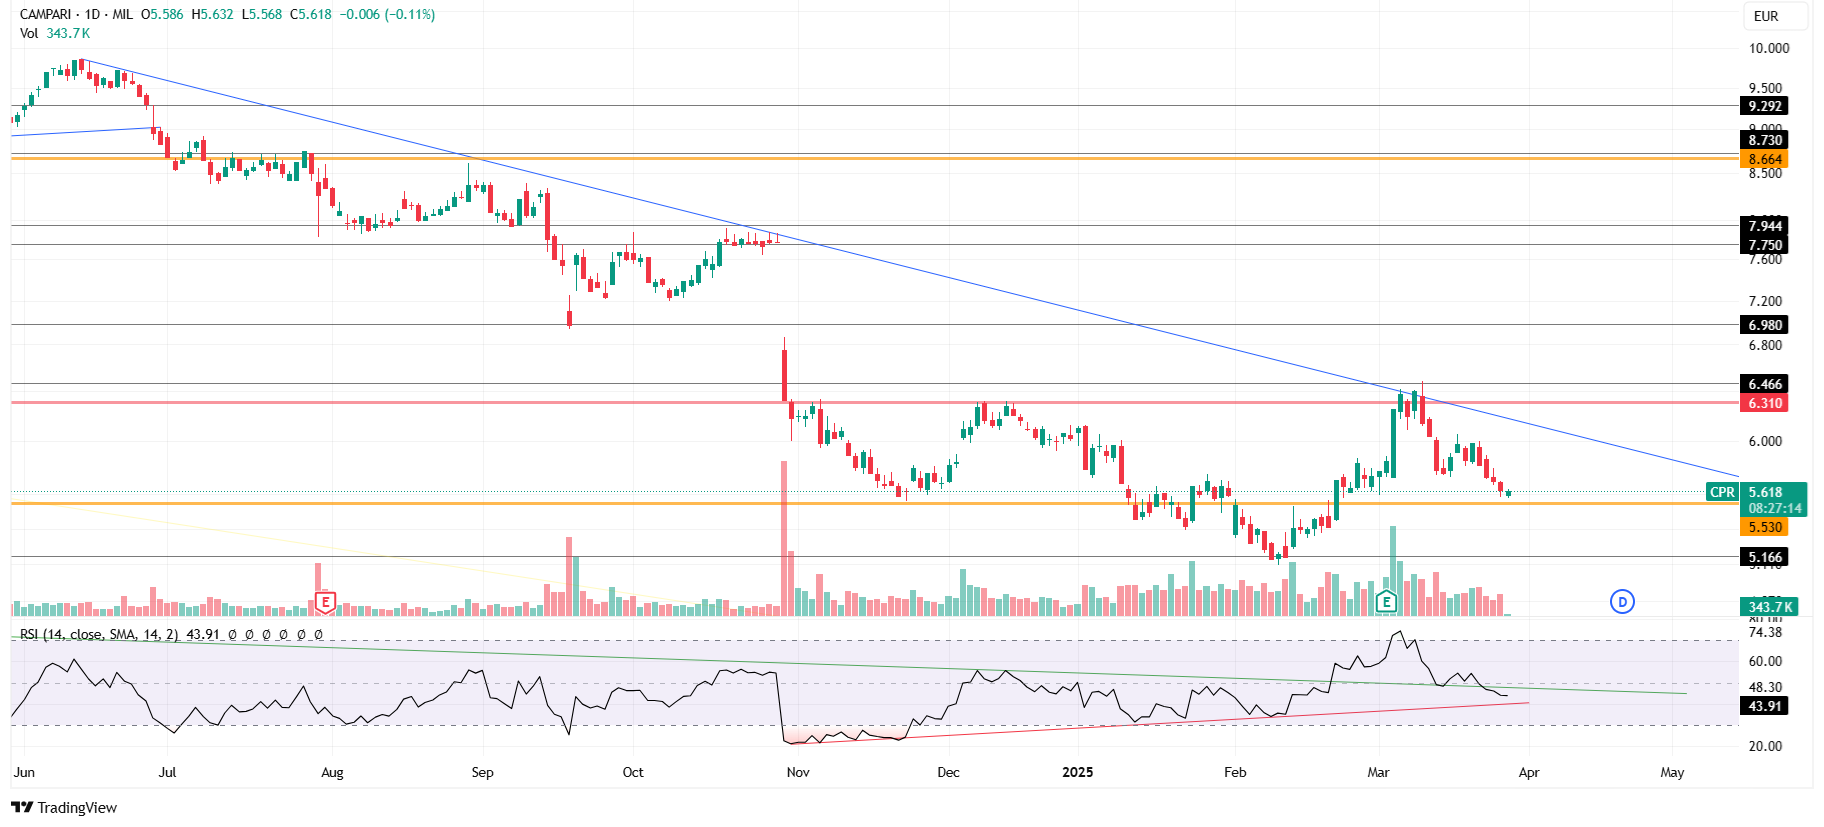Click the 10.000 price scale label
Screen dimensions: 1824x827
[x=1768, y=48]
